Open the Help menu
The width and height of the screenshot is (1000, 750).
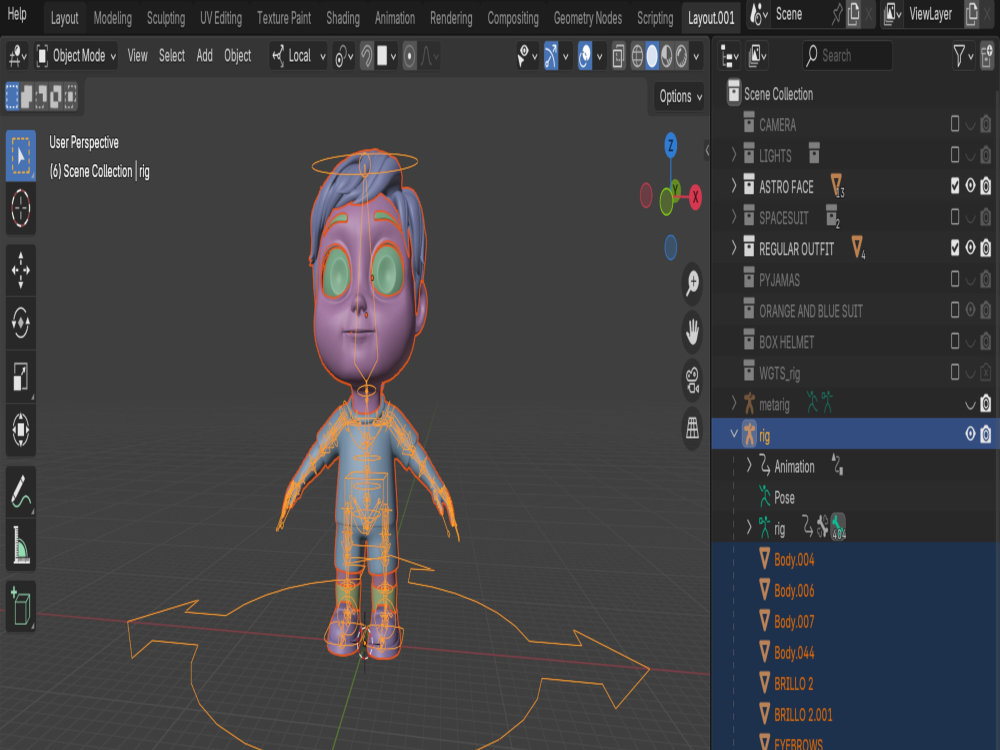click(x=17, y=14)
